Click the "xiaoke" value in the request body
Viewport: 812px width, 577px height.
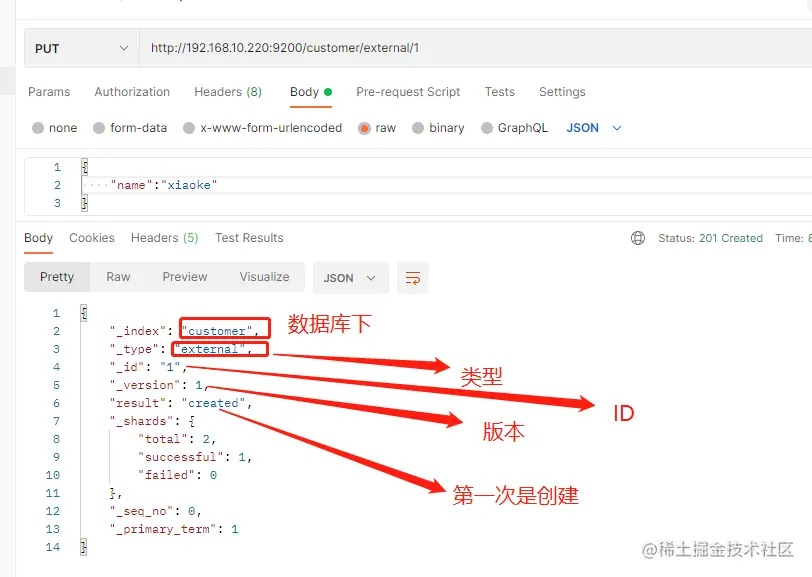tap(189, 185)
